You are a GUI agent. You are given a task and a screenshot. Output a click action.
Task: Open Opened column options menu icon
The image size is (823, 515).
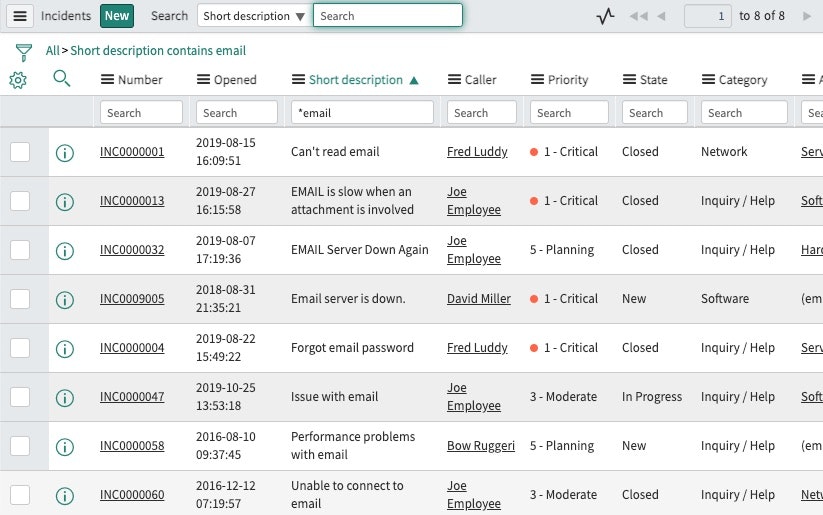click(x=203, y=80)
